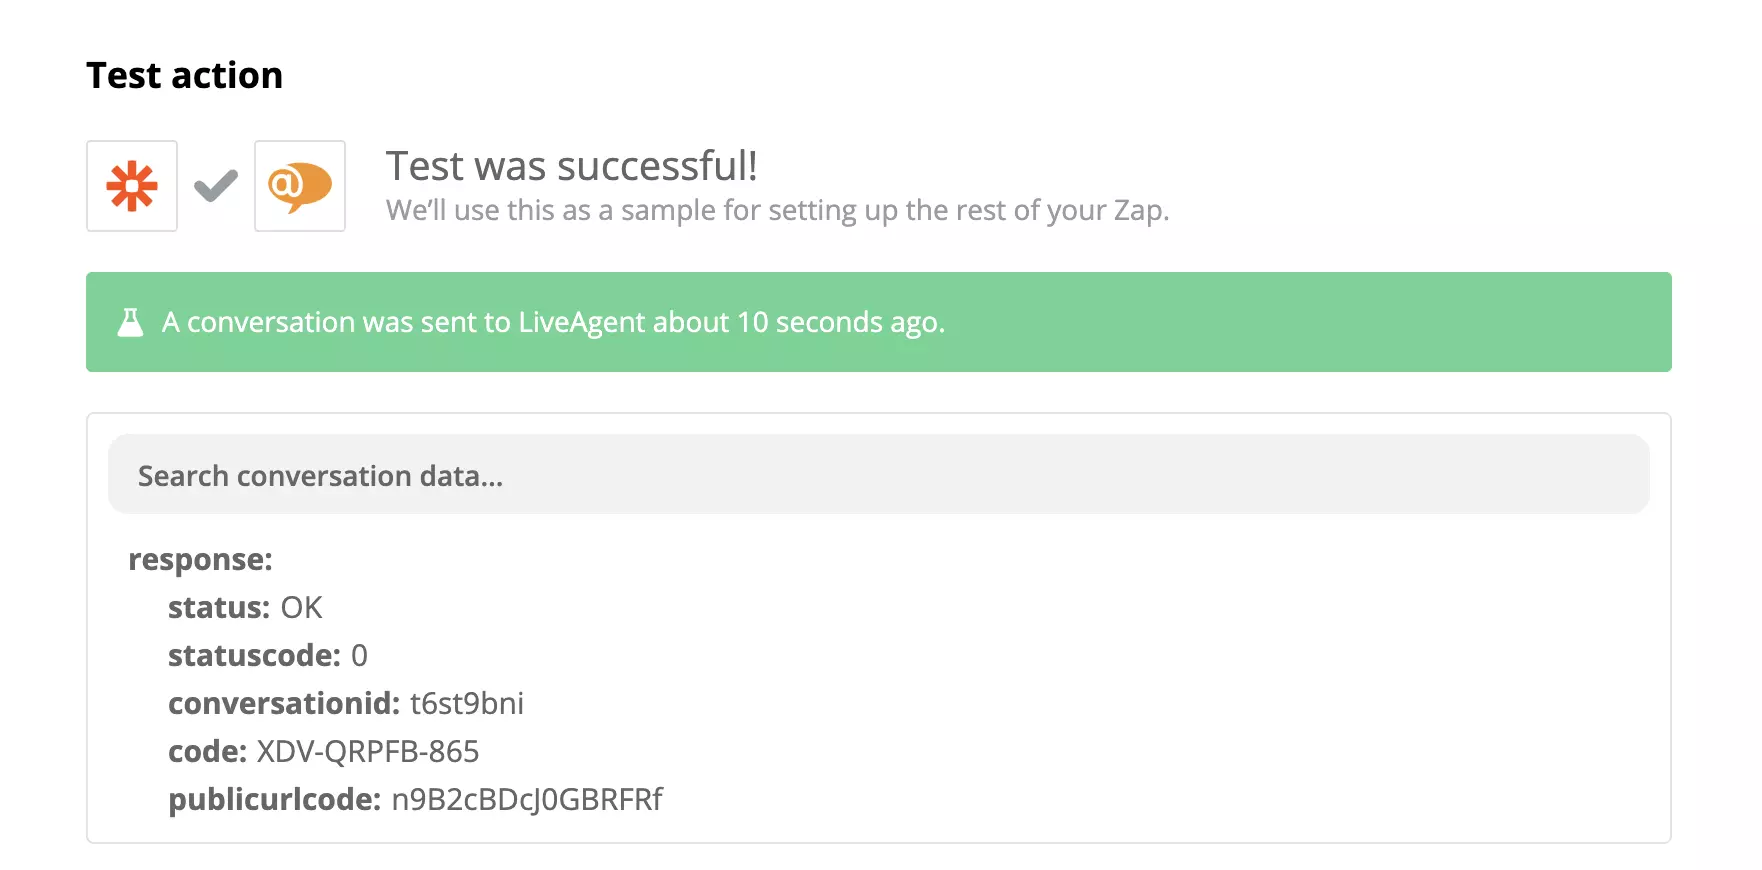Open the Test was successful panel

tap(571, 166)
